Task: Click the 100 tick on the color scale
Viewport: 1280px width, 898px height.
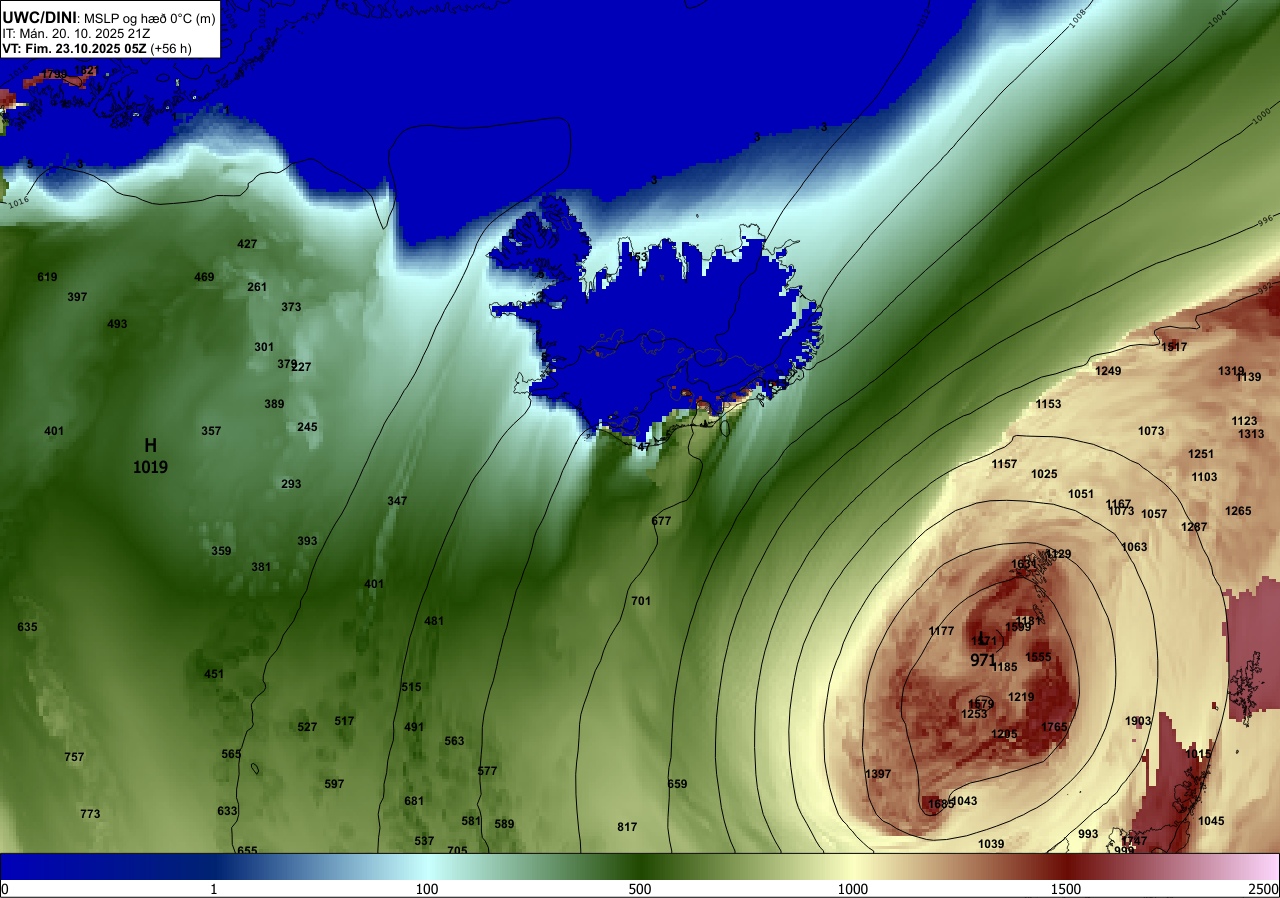Action: 427,889
